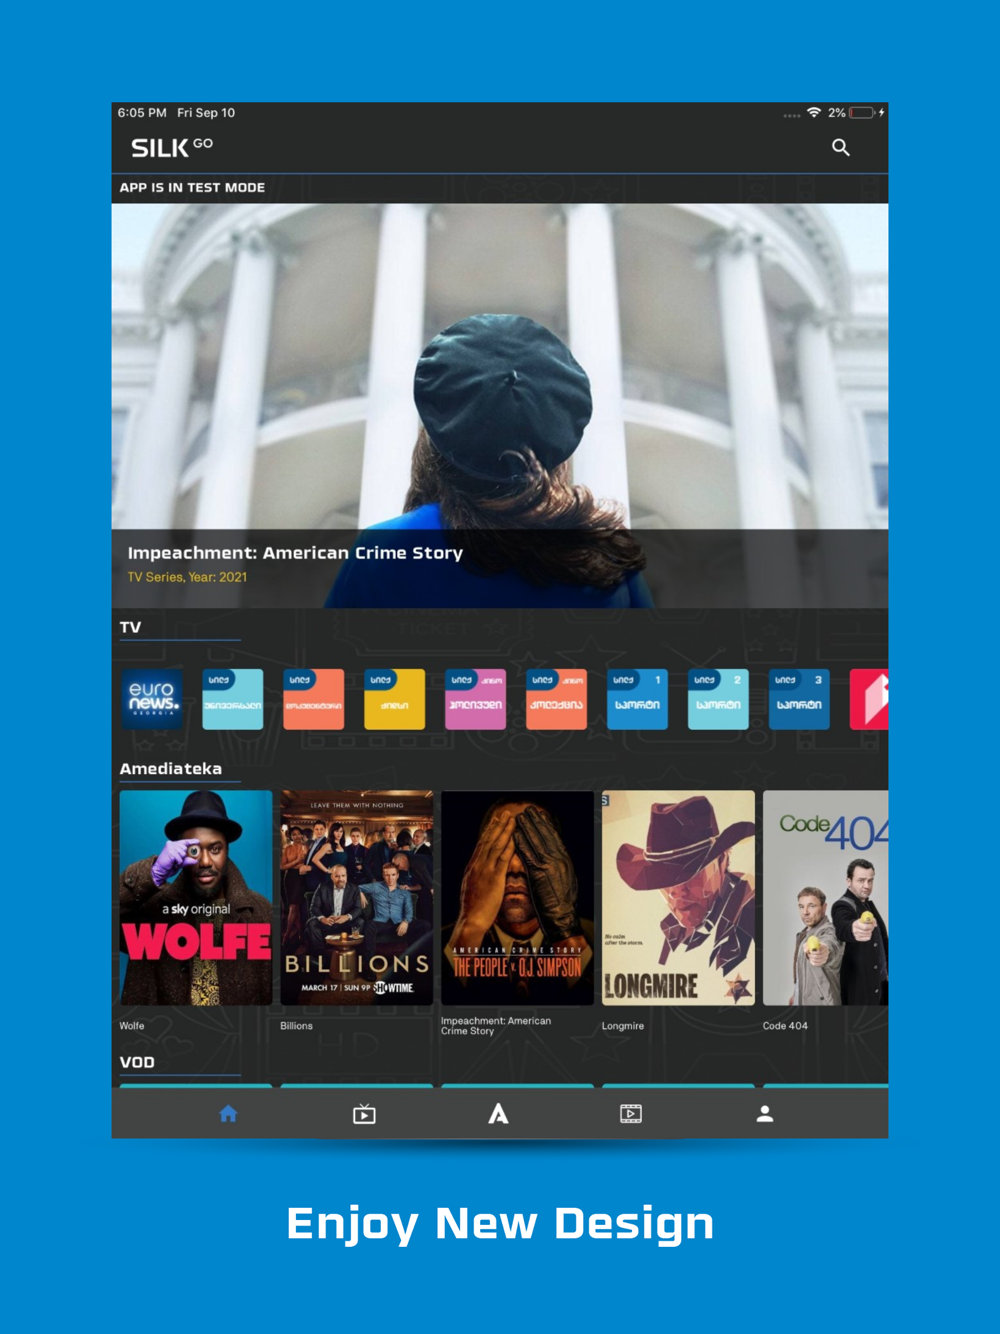Open the Code 404 poster
Screen dimensions: 1000x1334
point(826,898)
